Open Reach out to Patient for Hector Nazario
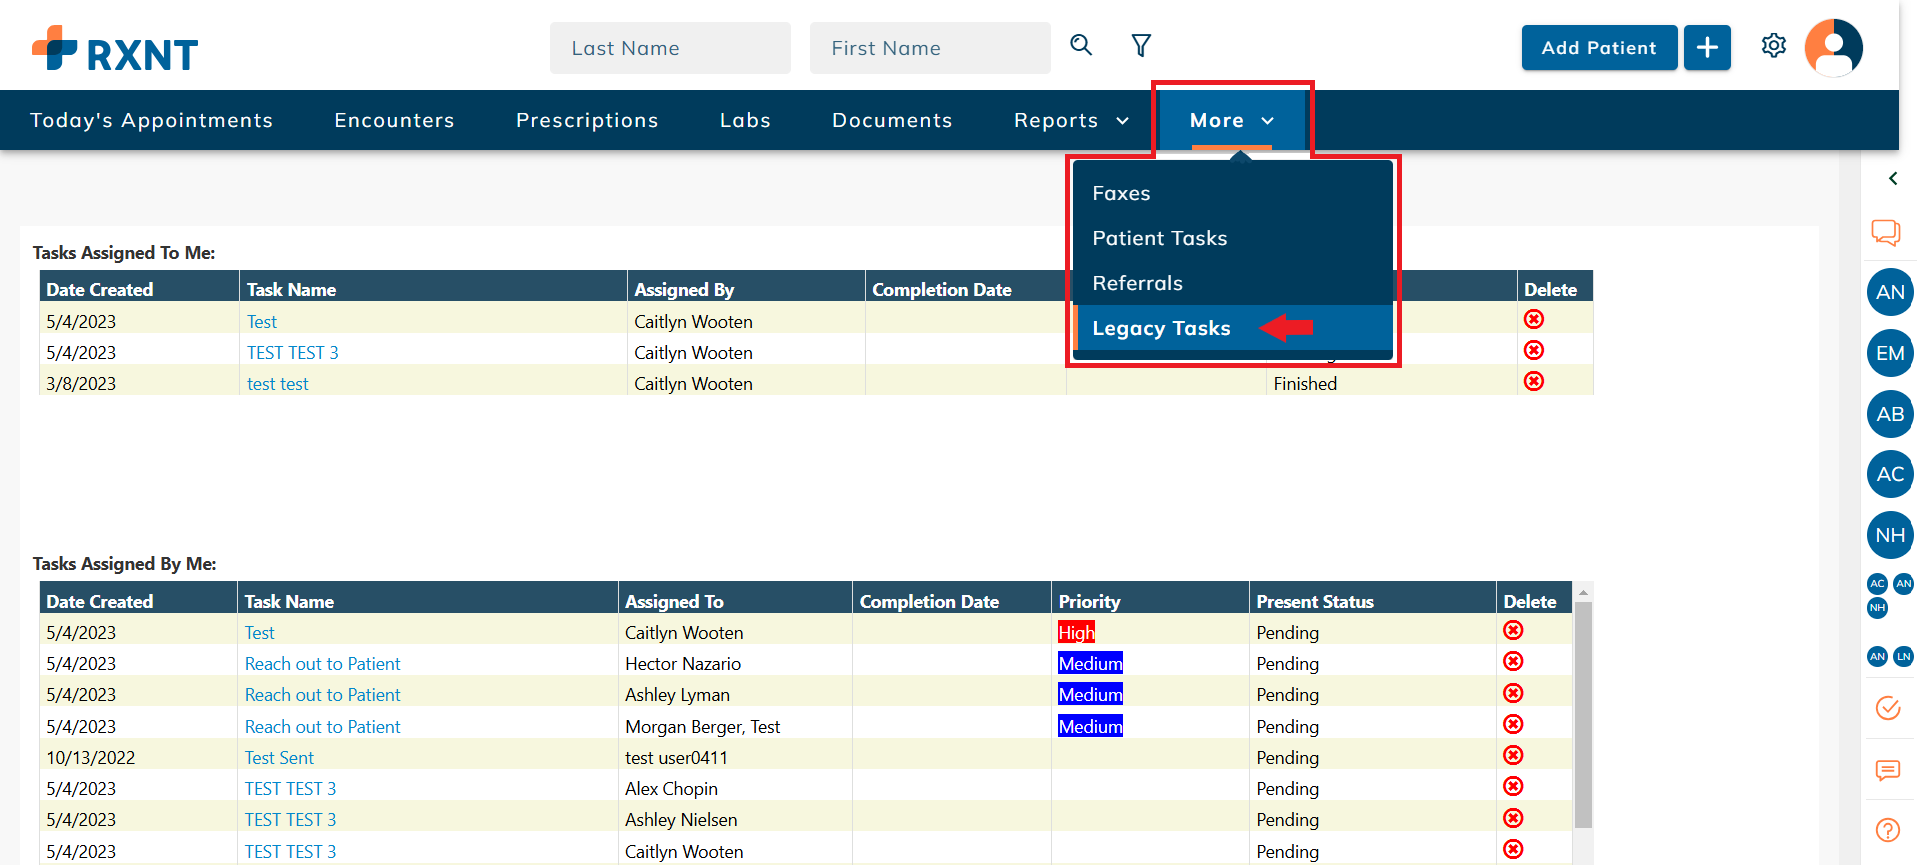The image size is (1917, 865). coord(322,664)
